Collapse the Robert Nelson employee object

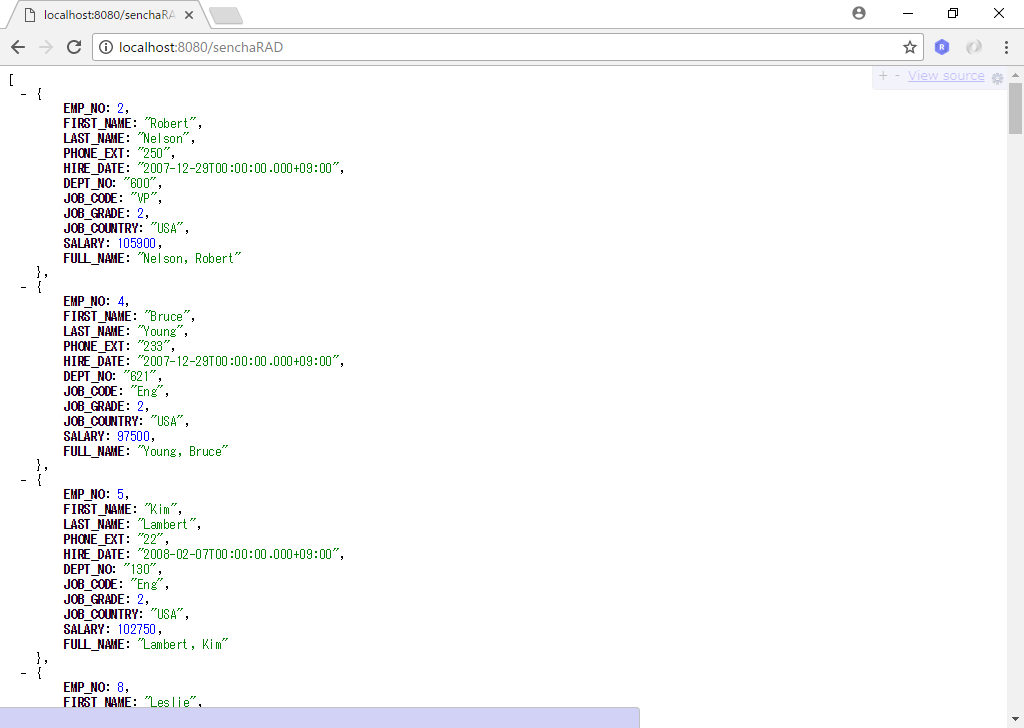pos(22,93)
